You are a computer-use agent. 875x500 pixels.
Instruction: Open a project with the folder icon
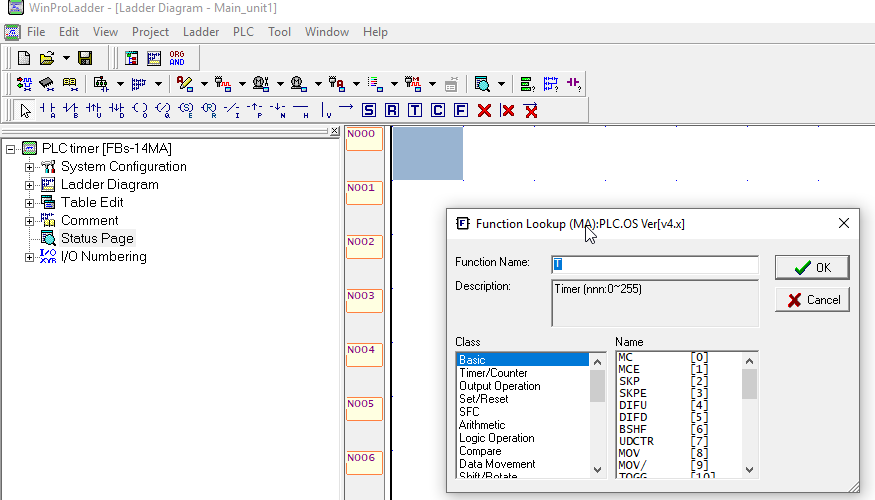click(x=47, y=58)
